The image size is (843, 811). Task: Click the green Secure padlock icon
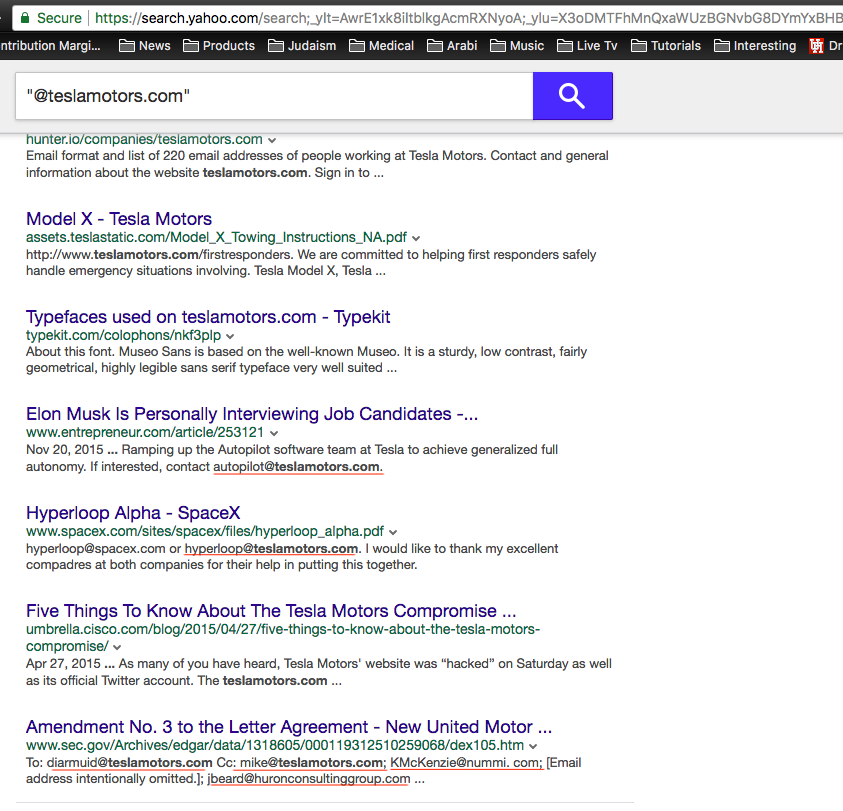tap(25, 18)
